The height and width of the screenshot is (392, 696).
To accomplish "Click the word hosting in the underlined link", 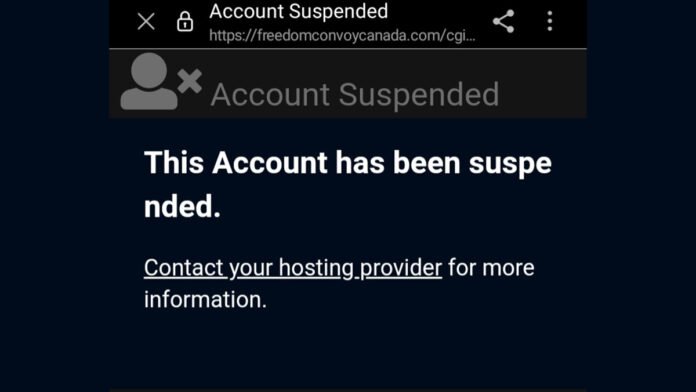I will tap(316, 268).
